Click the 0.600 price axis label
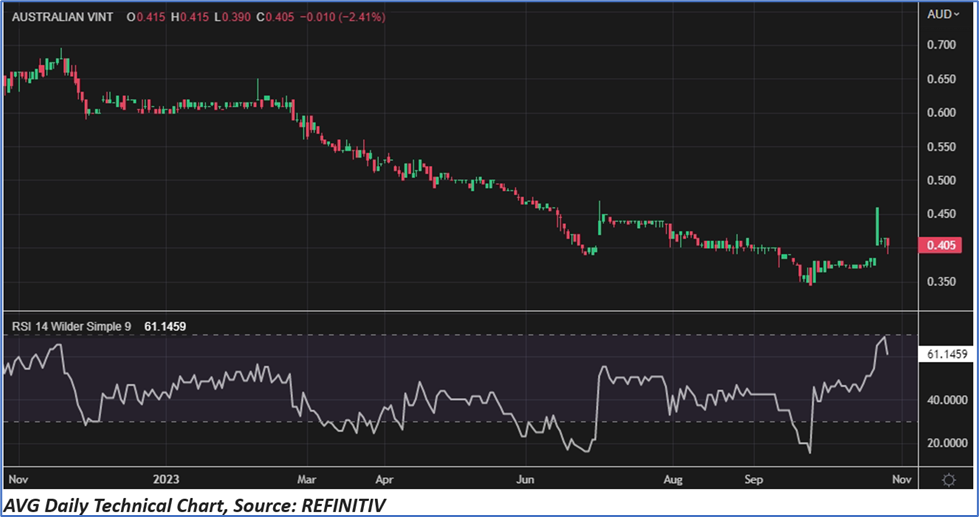Screen dimensions: 979x517 [x=942, y=113]
